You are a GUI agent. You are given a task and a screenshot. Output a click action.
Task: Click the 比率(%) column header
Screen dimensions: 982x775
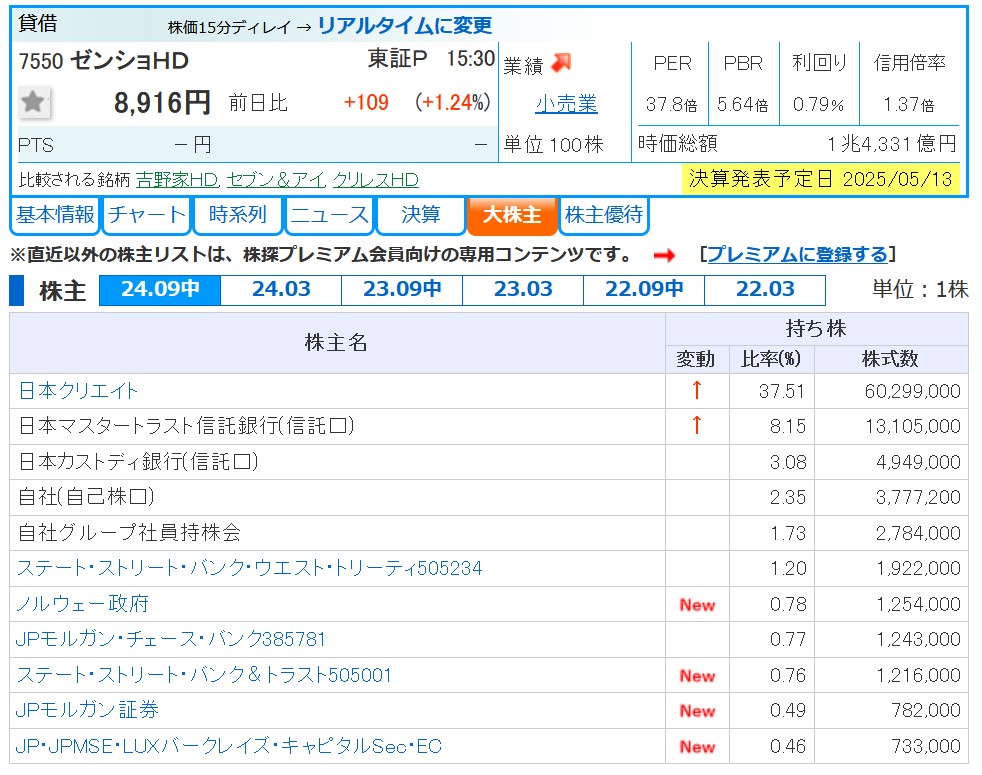(x=771, y=359)
